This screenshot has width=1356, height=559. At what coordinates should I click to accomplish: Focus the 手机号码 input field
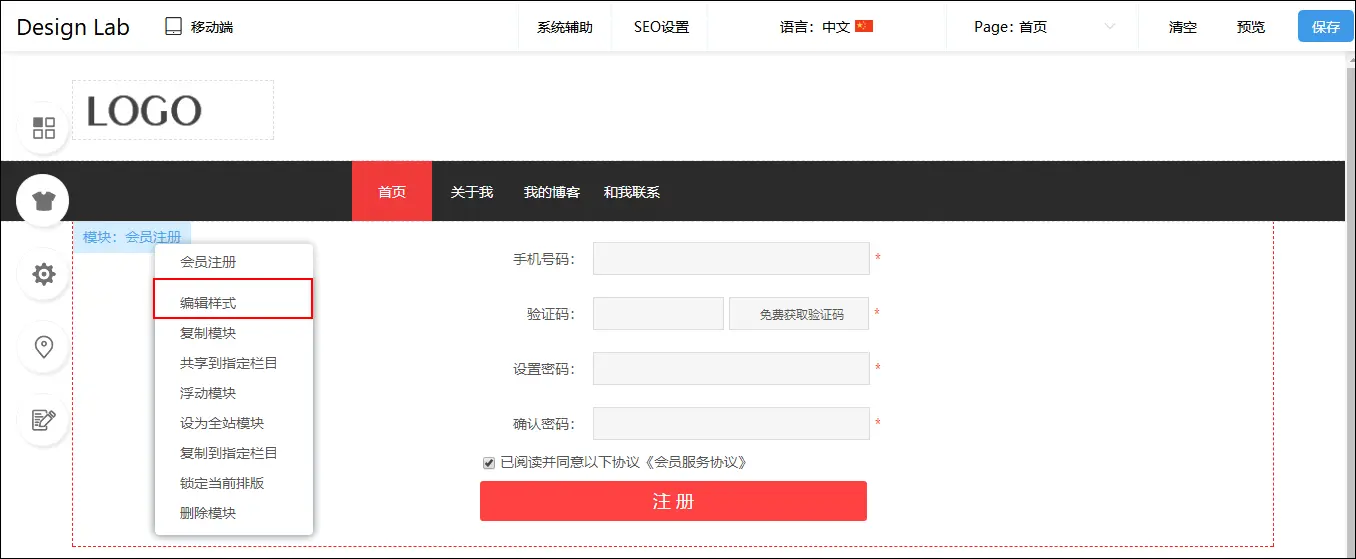pyautogui.click(x=730, y=259)
